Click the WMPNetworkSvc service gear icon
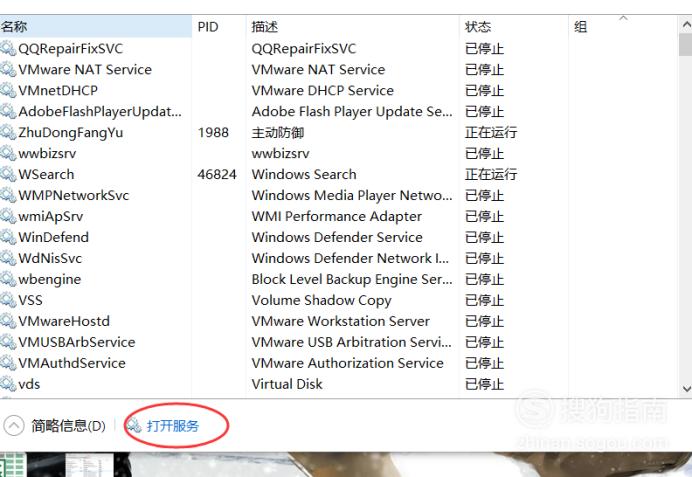692x477 pixels. 8,195
